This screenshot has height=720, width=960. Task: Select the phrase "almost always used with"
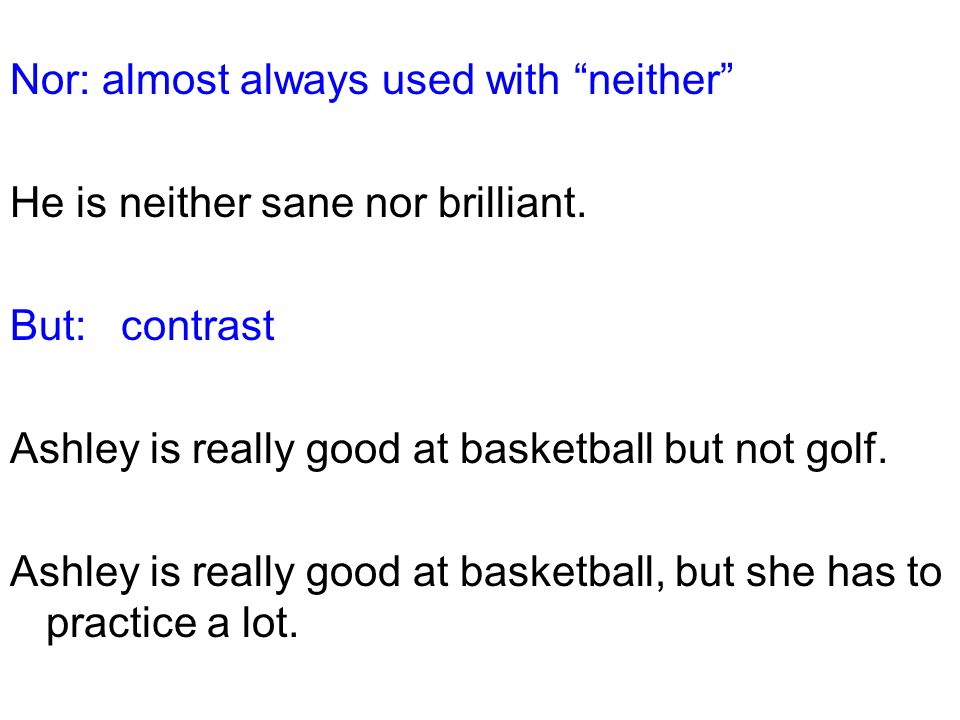[331, 82]
